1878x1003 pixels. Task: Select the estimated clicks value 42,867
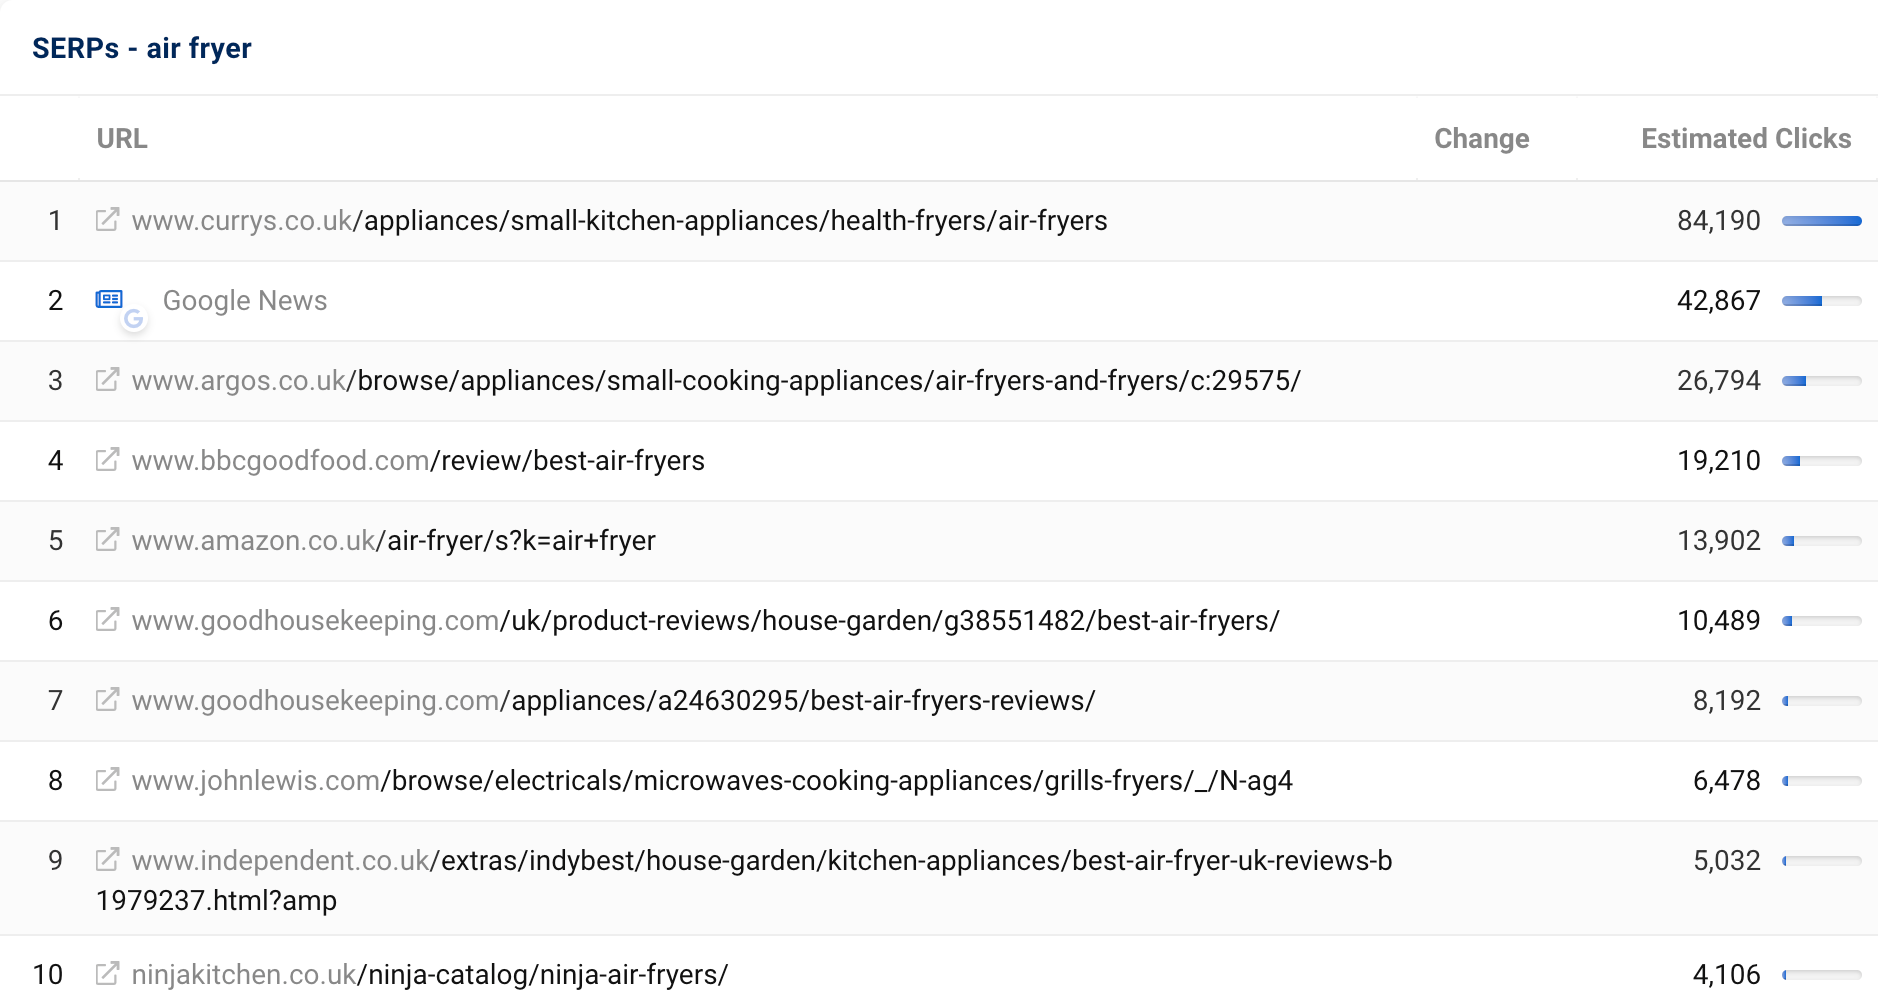click(x=1718, y=300)
